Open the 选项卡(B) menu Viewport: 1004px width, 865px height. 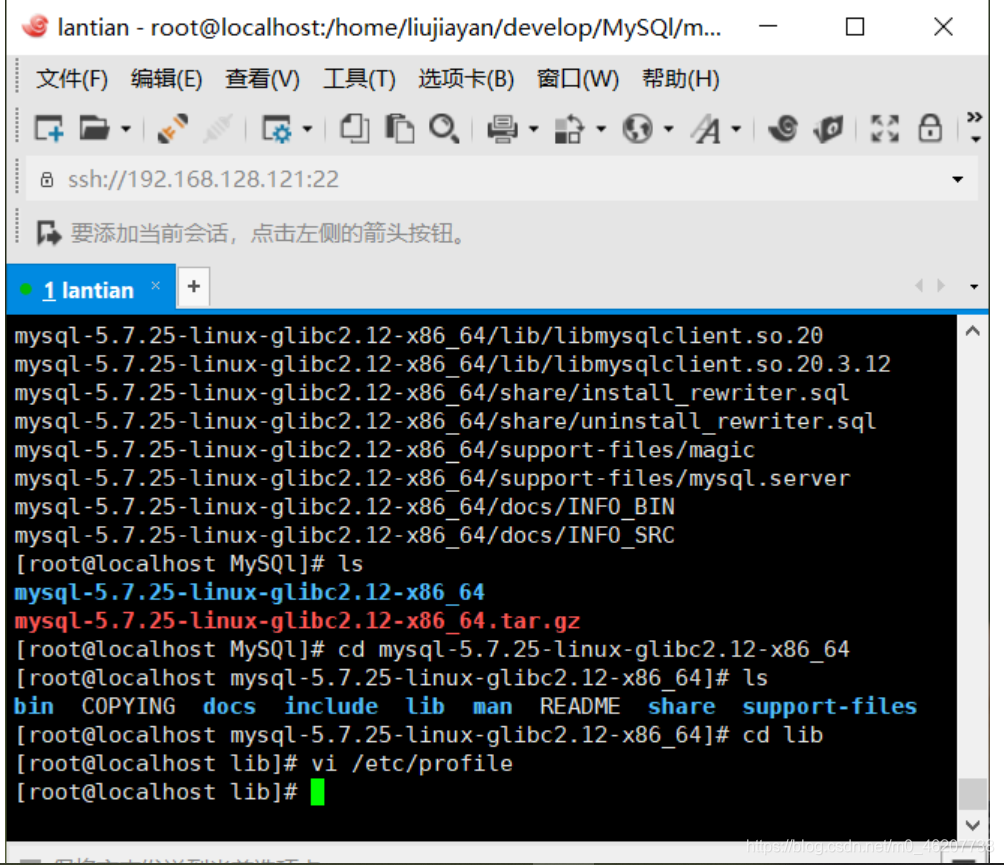[x=466, y=79]
